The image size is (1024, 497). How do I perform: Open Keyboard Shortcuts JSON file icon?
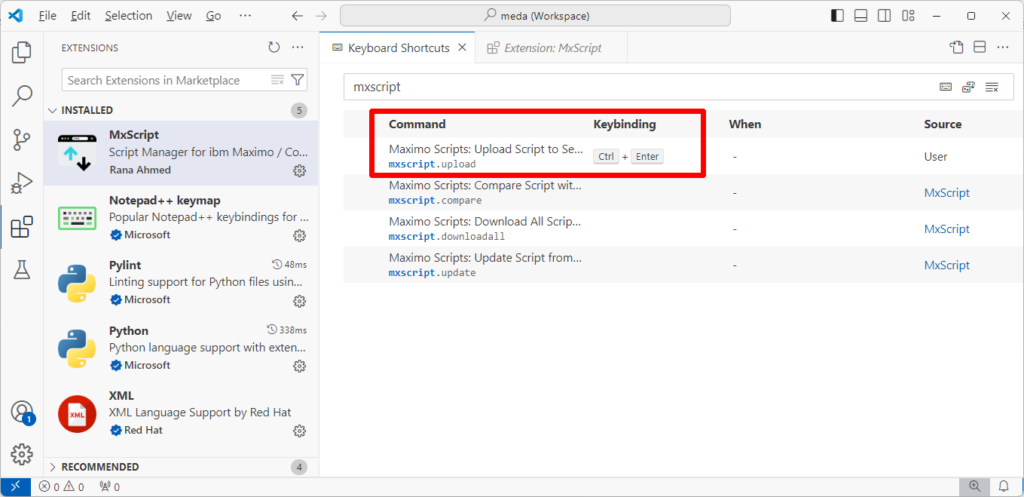957,48
